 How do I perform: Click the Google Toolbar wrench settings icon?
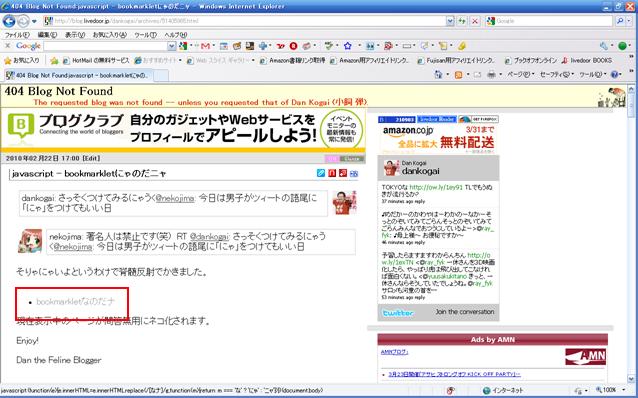click(604, 46)
